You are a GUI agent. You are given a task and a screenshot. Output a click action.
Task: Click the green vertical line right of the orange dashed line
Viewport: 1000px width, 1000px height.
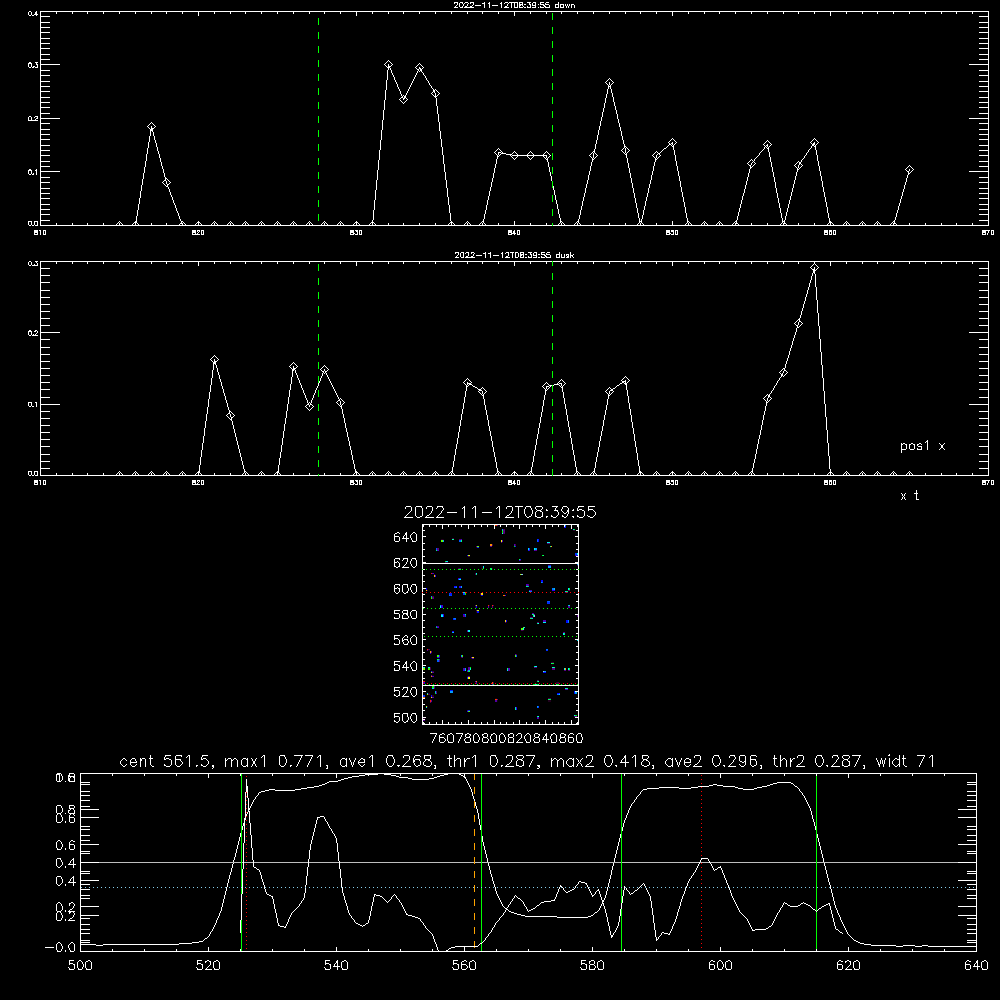click(482, 861)
